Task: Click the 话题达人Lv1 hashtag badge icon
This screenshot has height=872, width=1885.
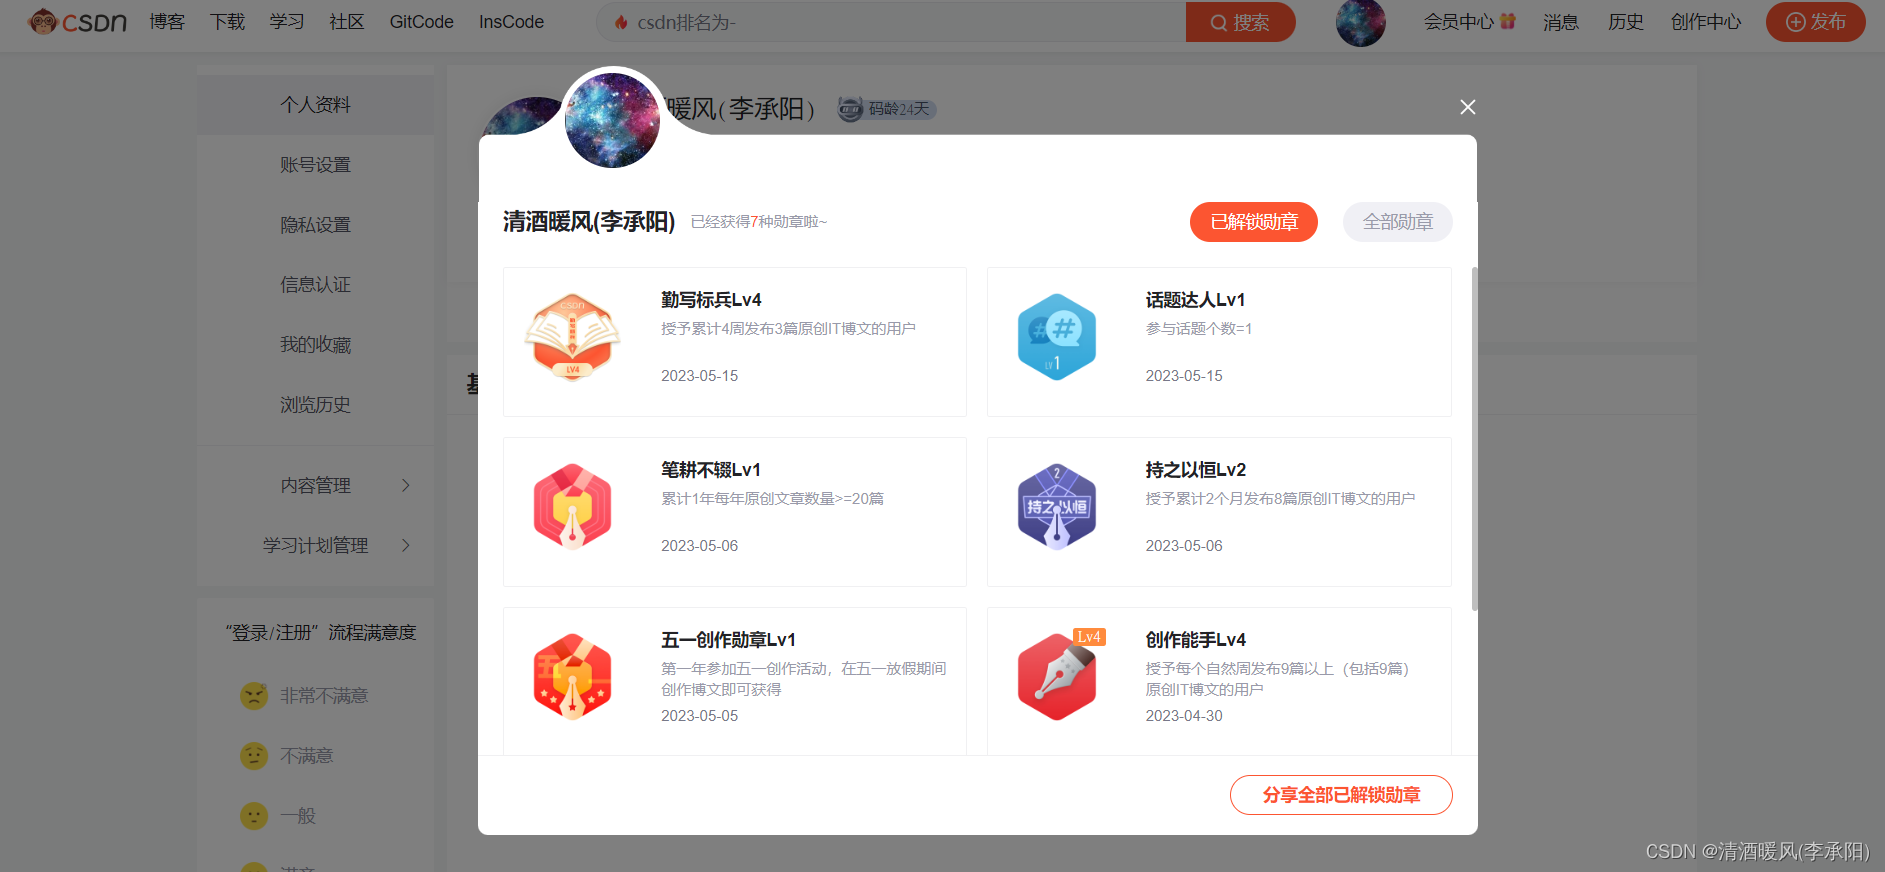Action: click(1056, 337)
